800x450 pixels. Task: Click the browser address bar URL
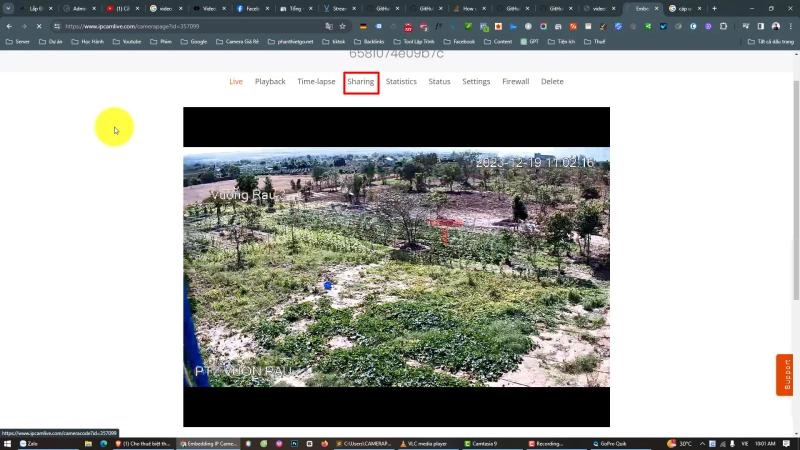(133, 26)
